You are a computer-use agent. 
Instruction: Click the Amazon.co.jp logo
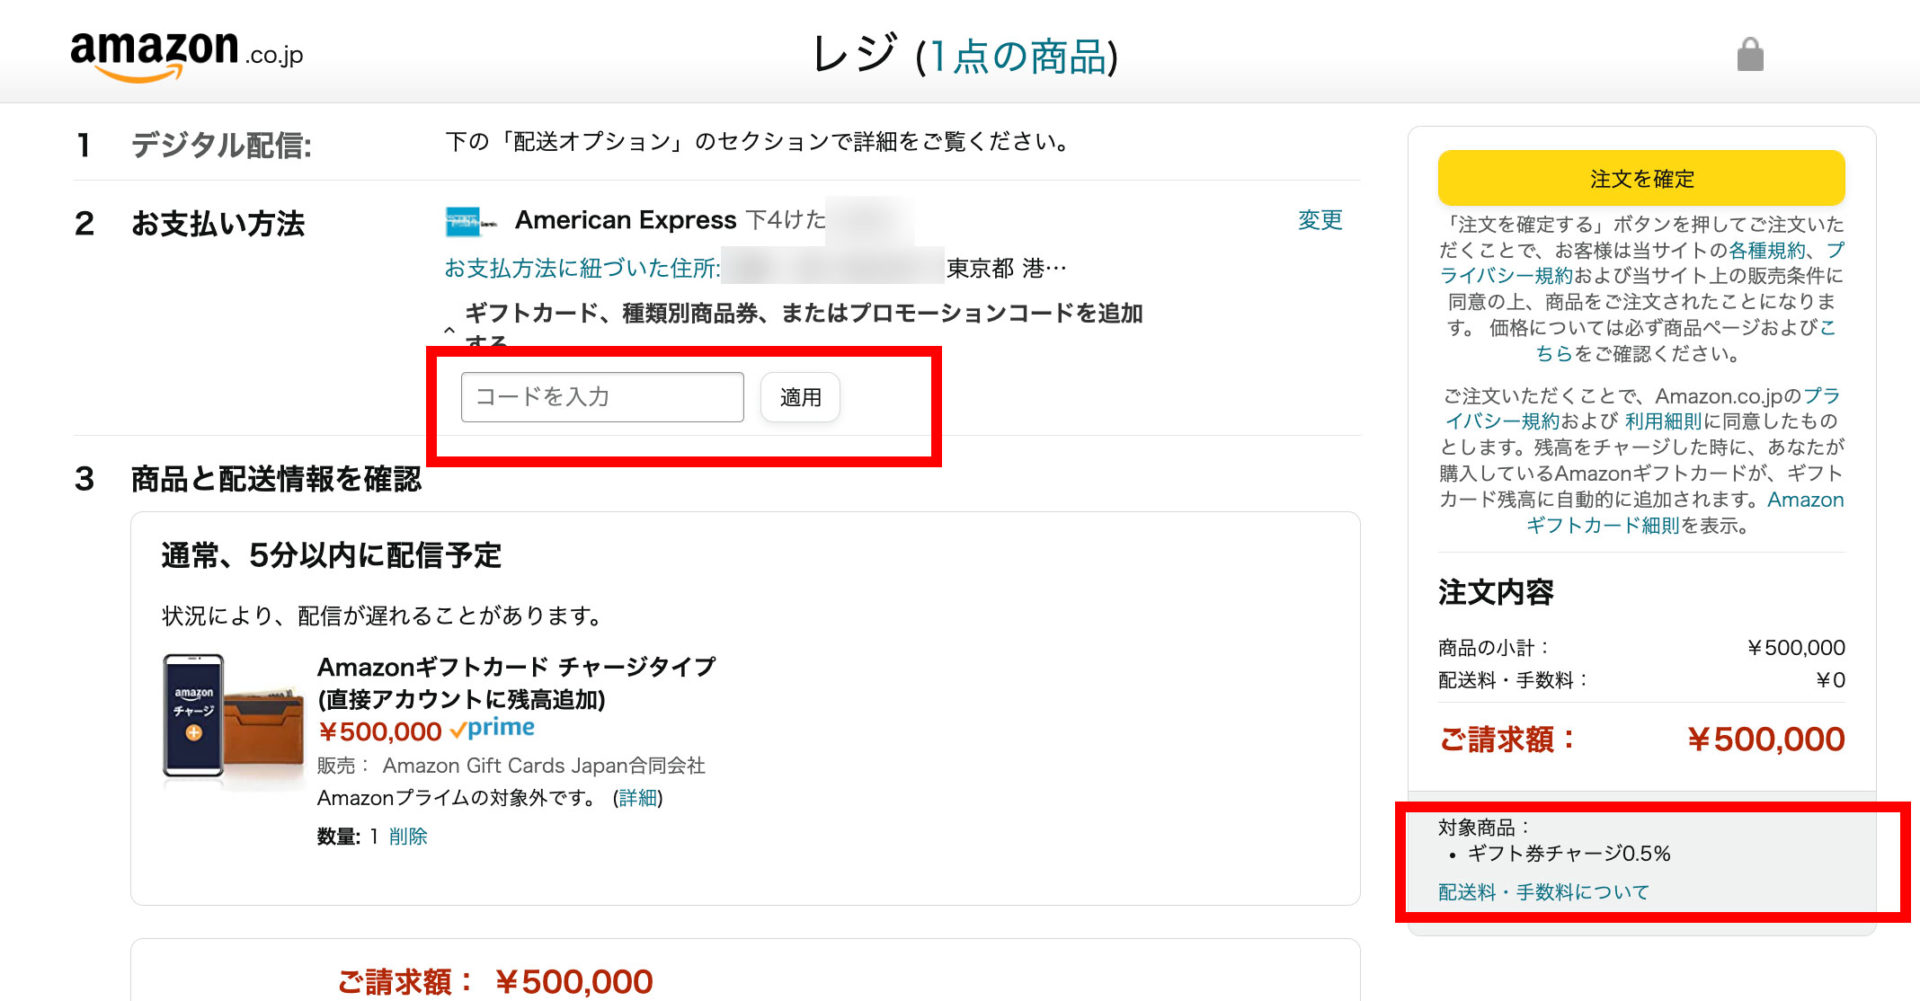point(186,54)
